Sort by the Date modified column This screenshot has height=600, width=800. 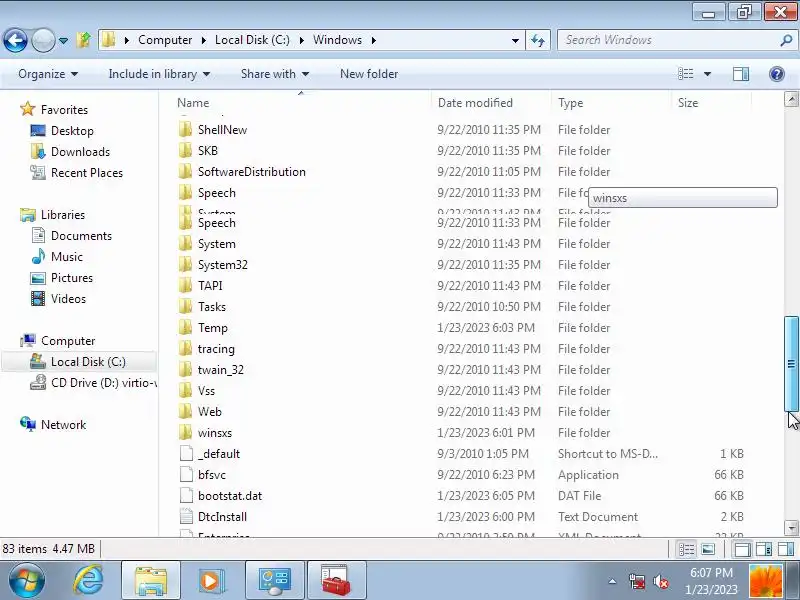tap(475, 103)
